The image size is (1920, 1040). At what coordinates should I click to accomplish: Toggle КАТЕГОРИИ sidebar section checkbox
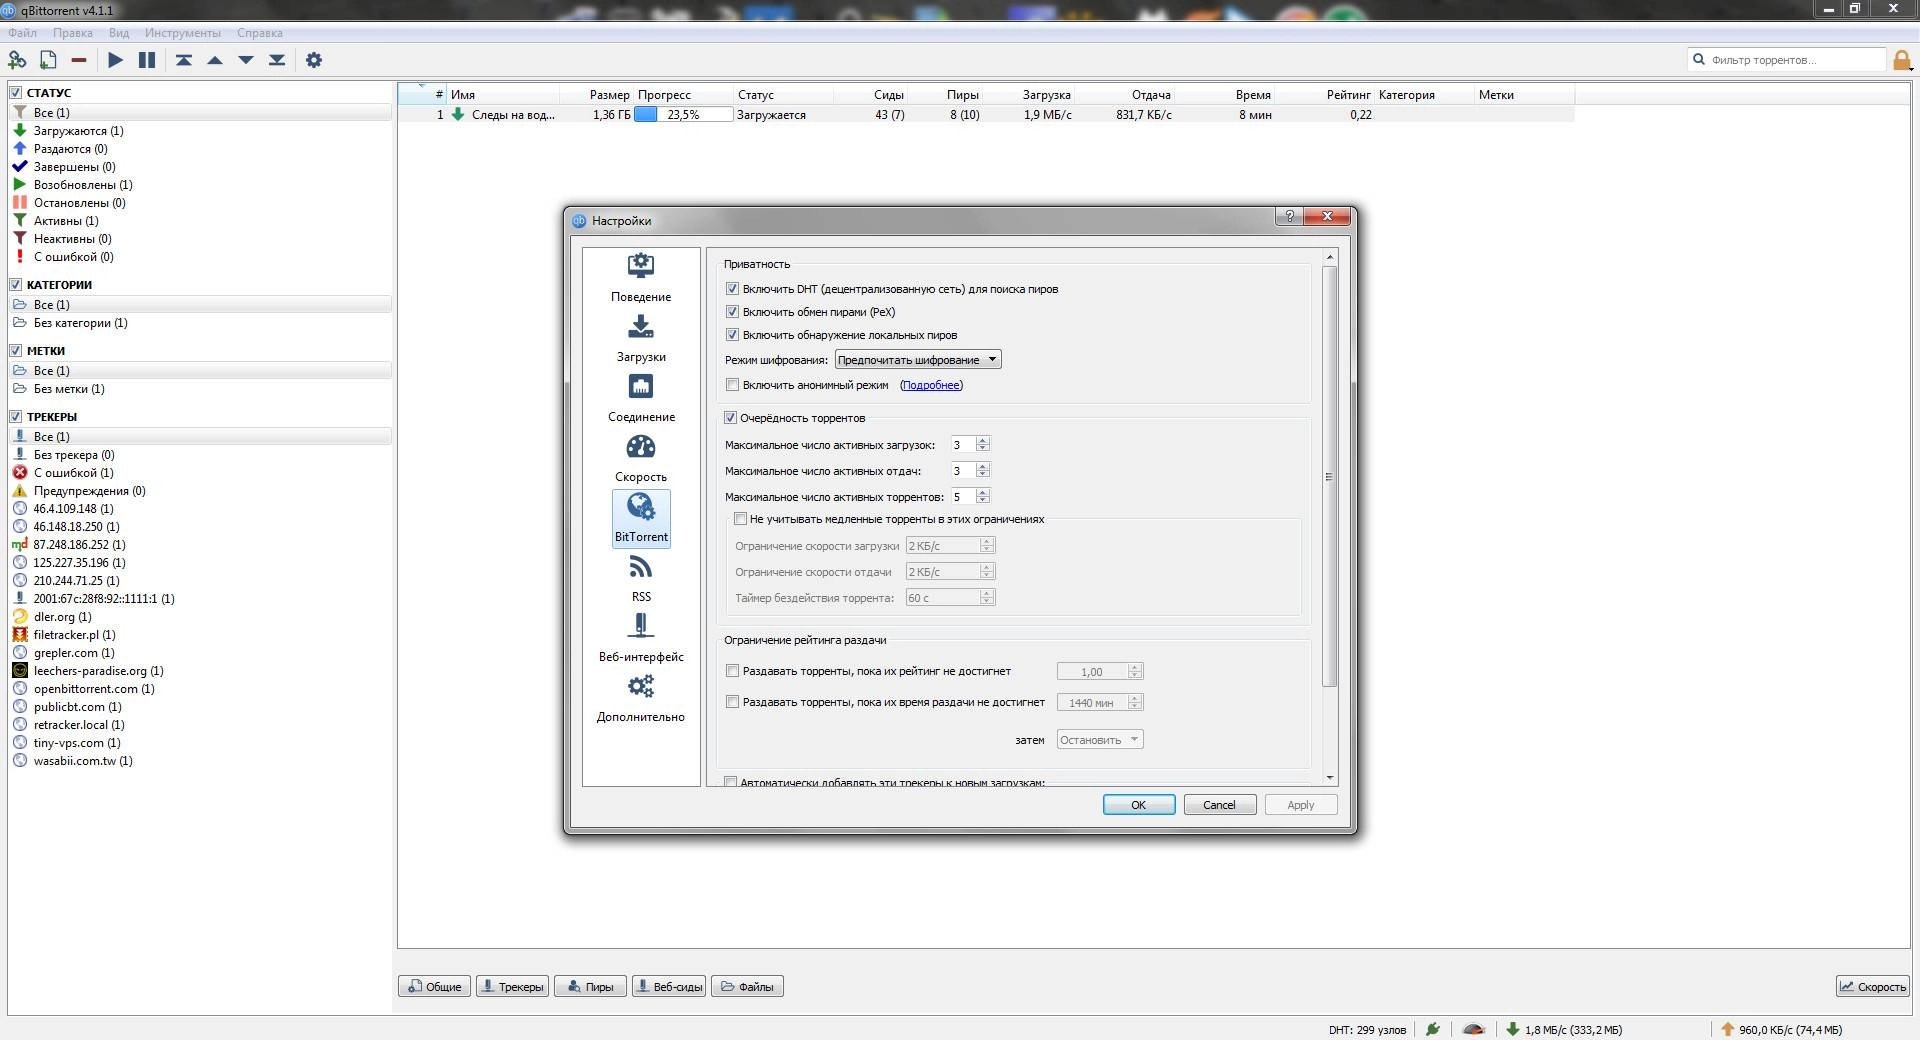click(x=16, y=285)
